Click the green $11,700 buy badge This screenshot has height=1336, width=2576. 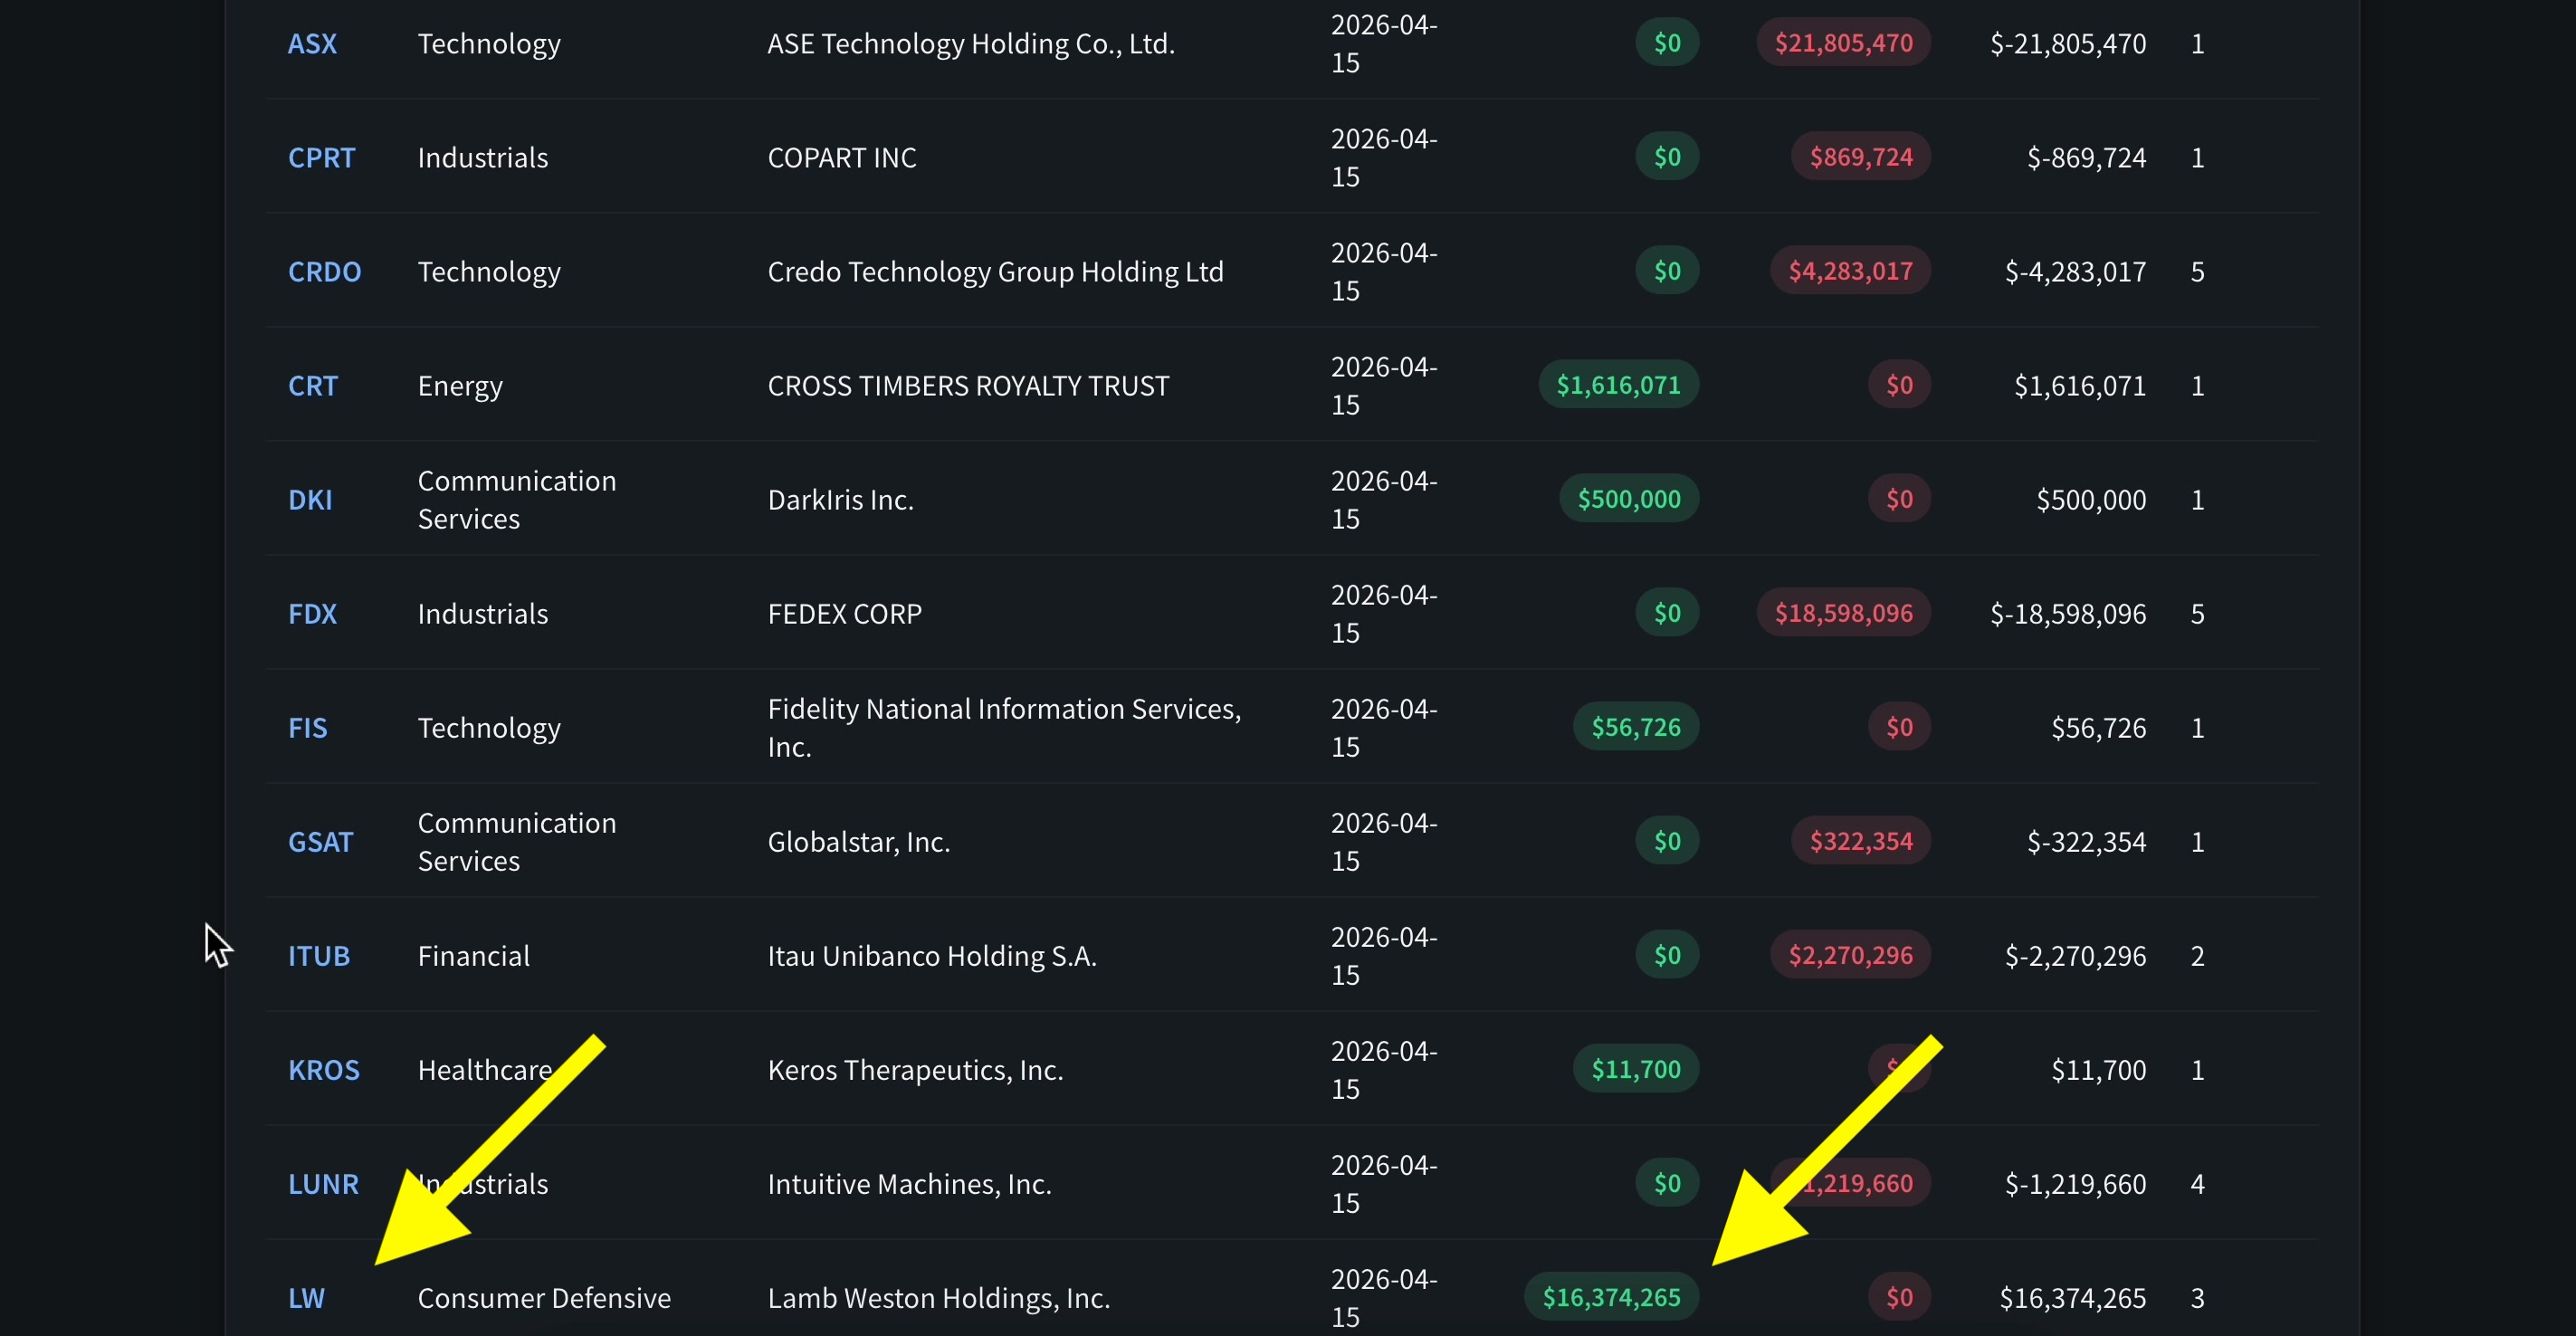coord(1636,1068)
